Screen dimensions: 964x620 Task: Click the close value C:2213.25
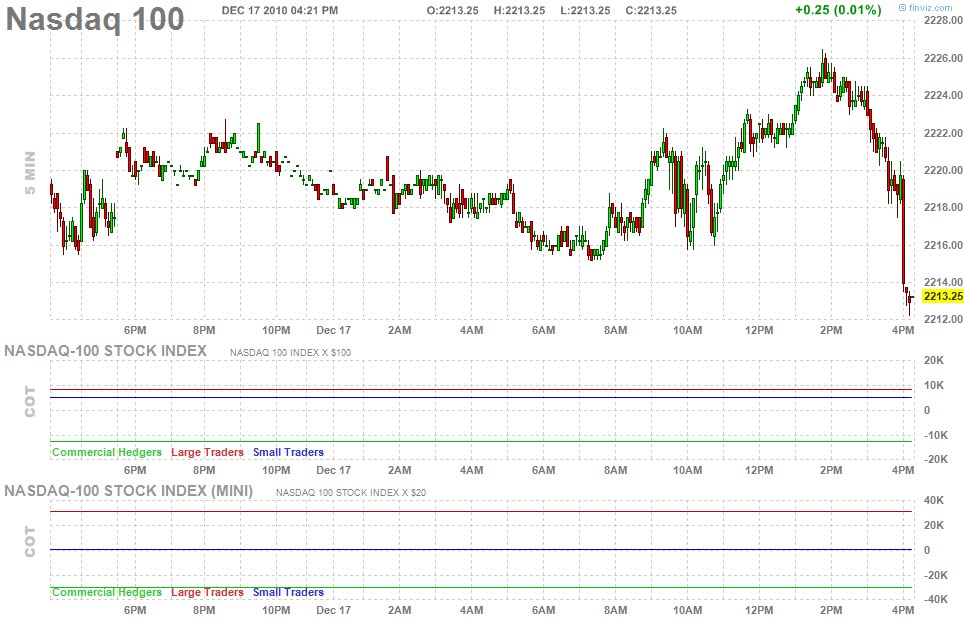[651, 10]
